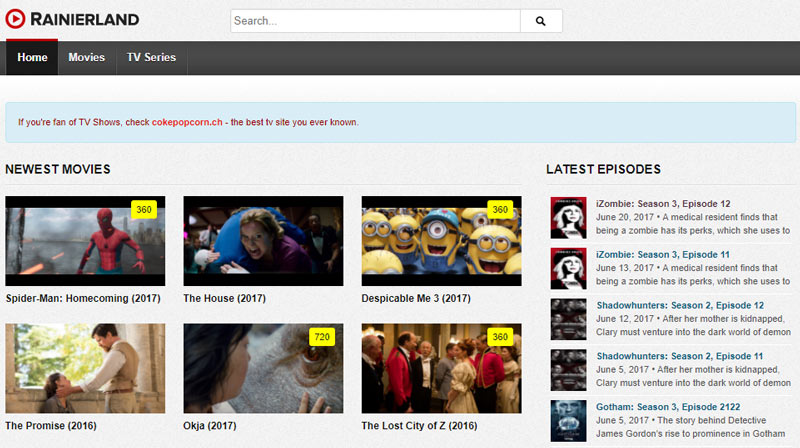Click iZombie Episode 11 poster thumbnail
Viewport: 800px width, 448px height.
tap(568, 269)
